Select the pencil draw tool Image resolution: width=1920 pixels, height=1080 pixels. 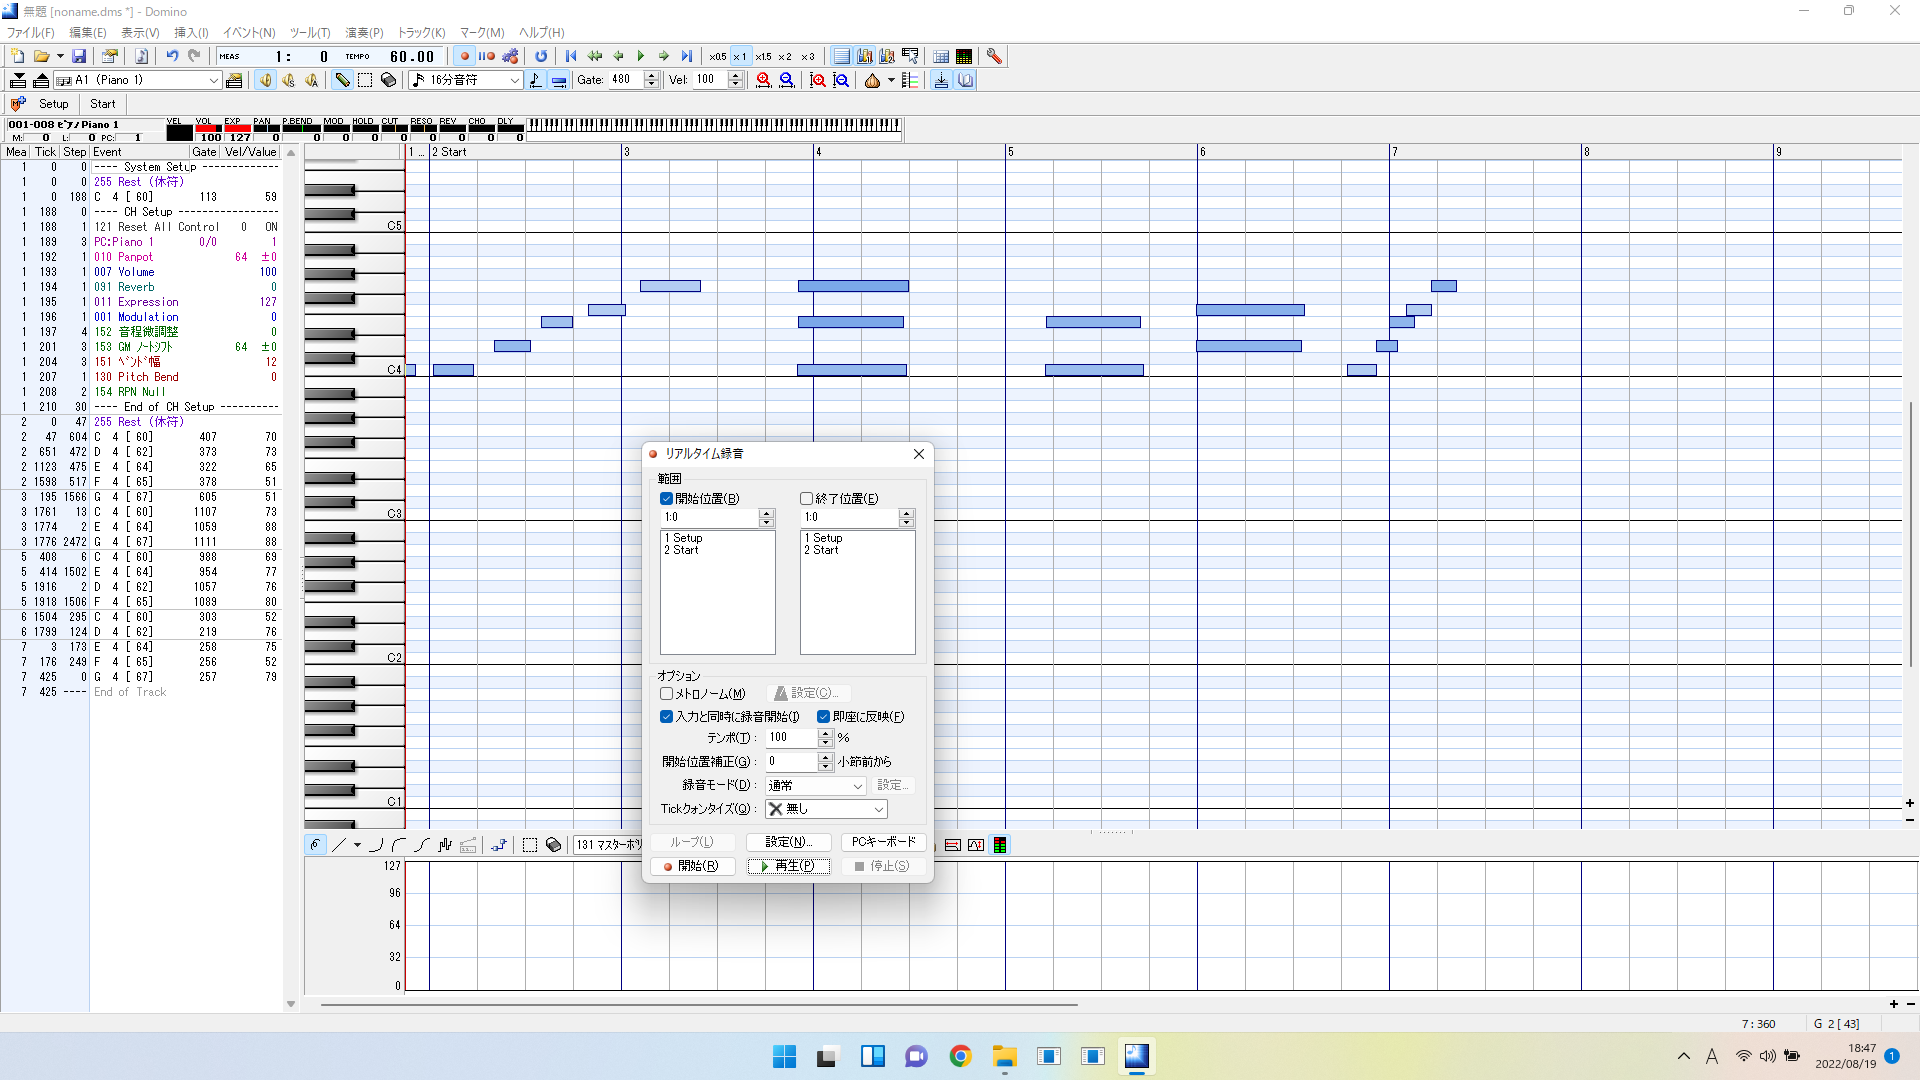click(342, 81)
